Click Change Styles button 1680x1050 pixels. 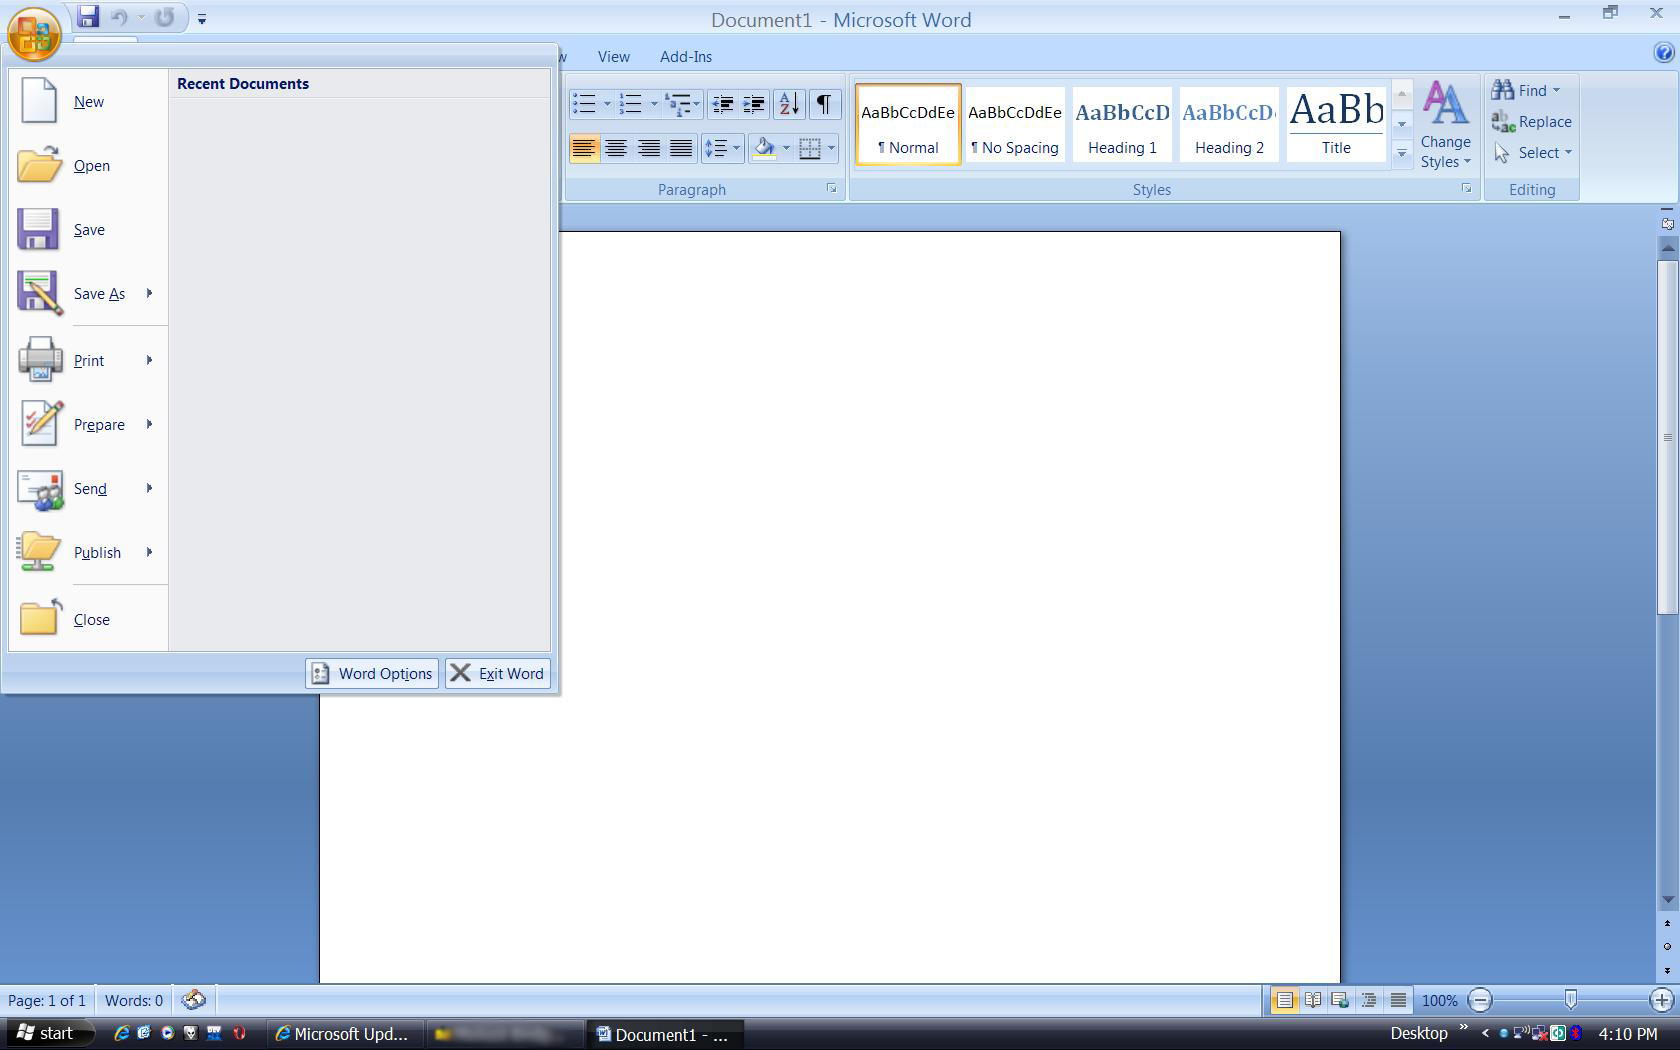pos(1445,125)
